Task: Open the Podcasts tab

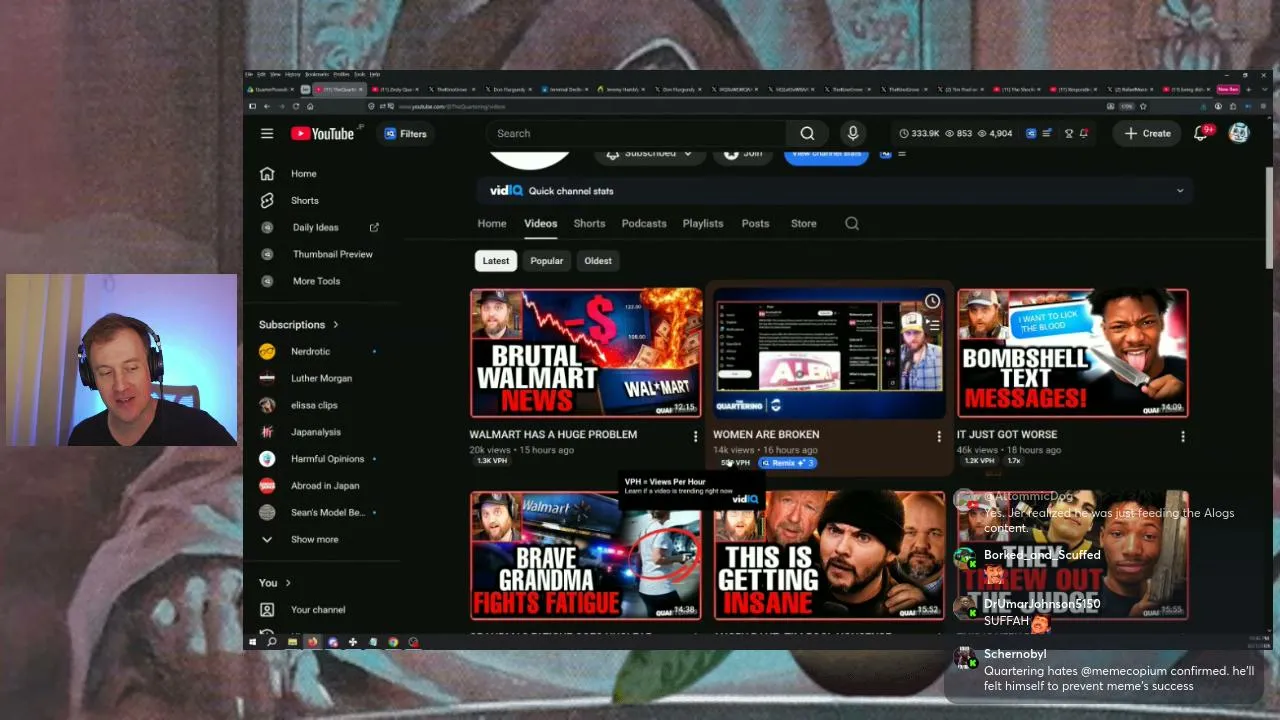Action: pos(644,224)
